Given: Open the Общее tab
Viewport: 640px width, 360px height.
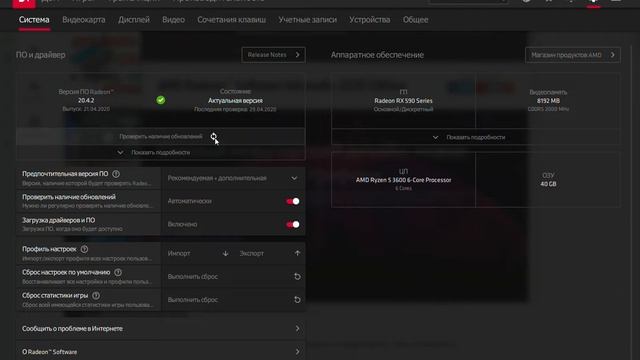Looking at the screenshot, I should tap(416, 20).
